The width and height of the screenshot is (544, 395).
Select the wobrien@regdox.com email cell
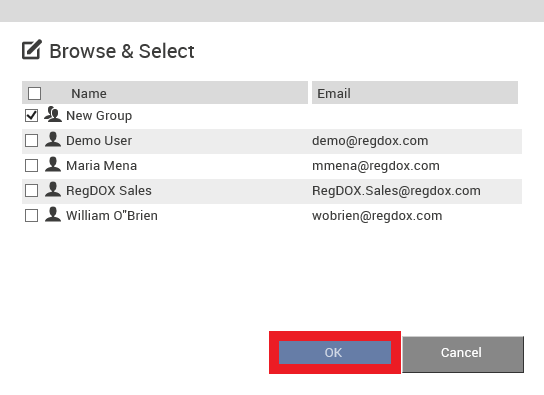tap(377, 216)
